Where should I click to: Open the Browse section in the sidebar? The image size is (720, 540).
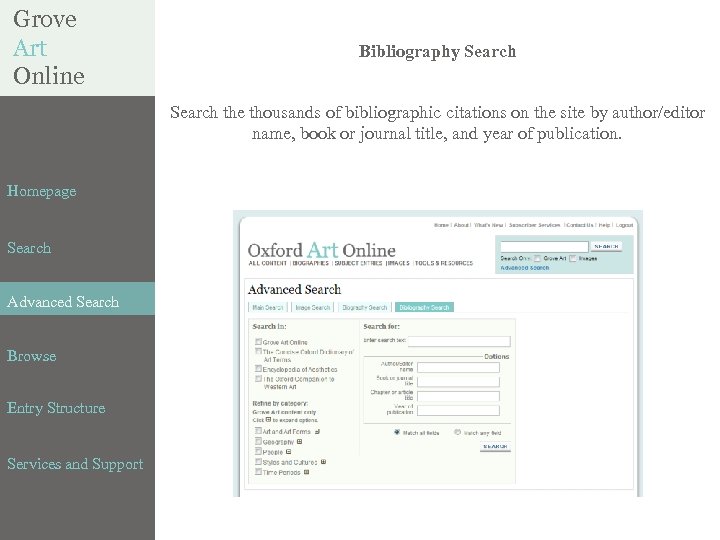(x=32, y=356)
